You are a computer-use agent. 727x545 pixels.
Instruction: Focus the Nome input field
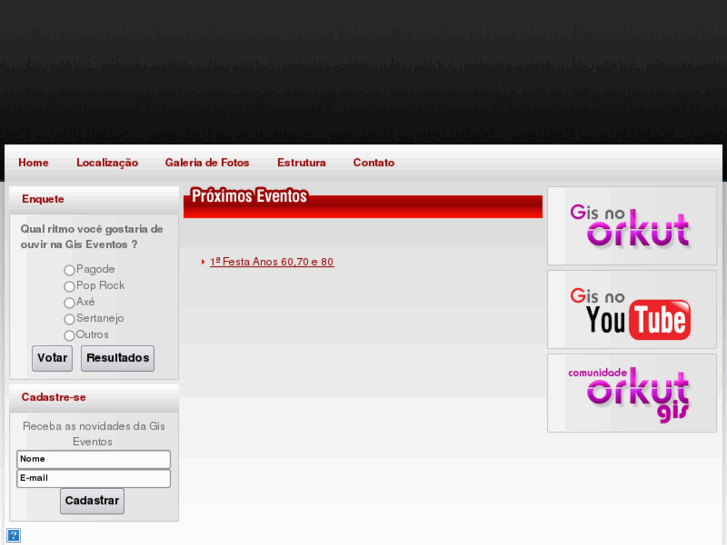pyautogui.click(x=94, y=459)
